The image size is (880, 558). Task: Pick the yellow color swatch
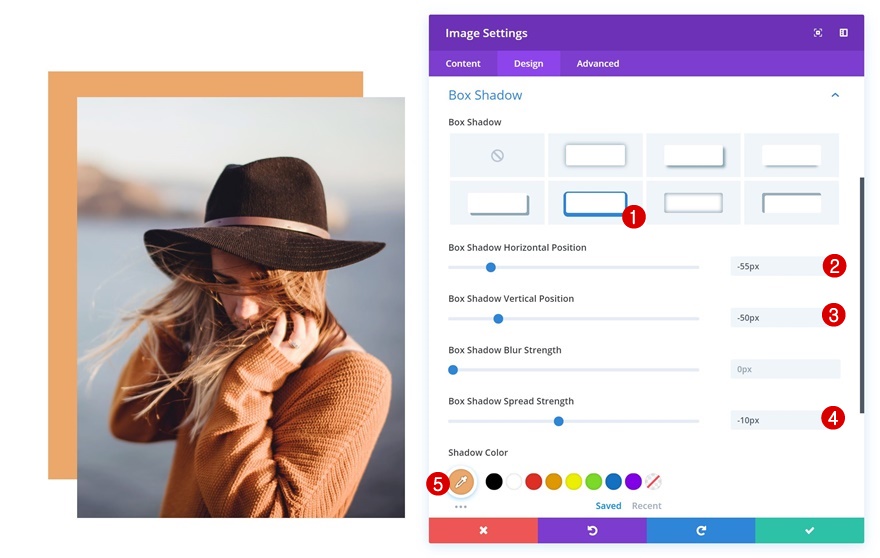(574, 481)
